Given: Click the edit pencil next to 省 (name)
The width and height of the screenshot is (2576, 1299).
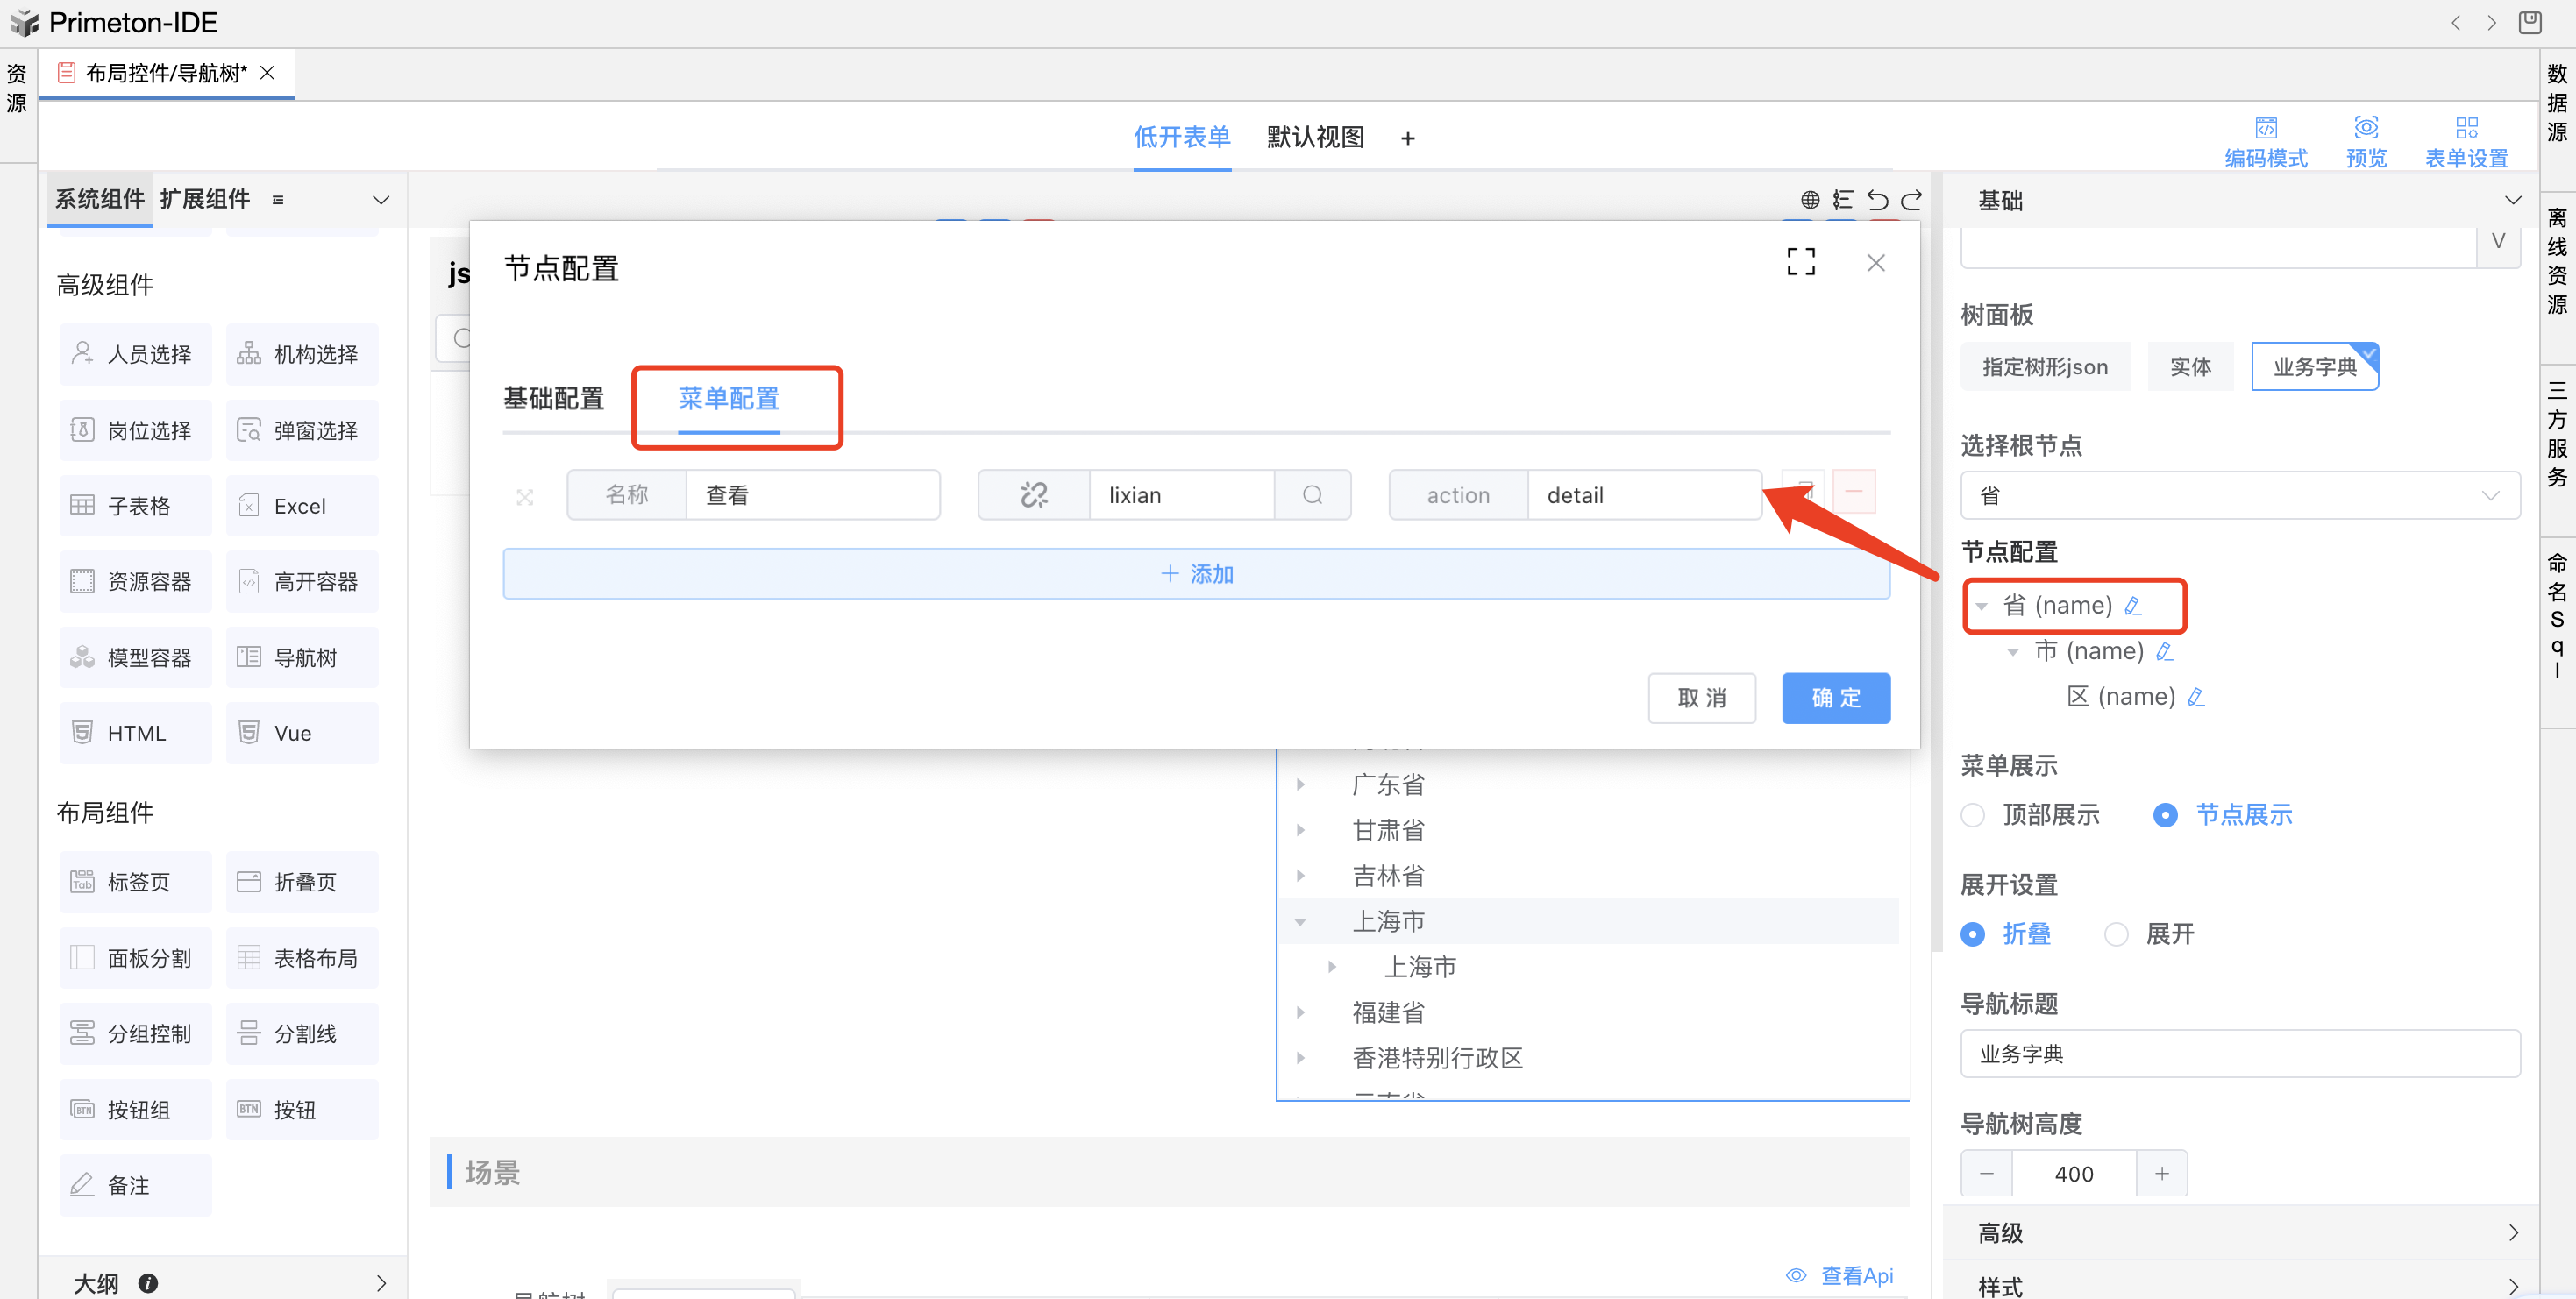Looking at the screenshot, I should pyautogui.click(x=2133, y=606).
